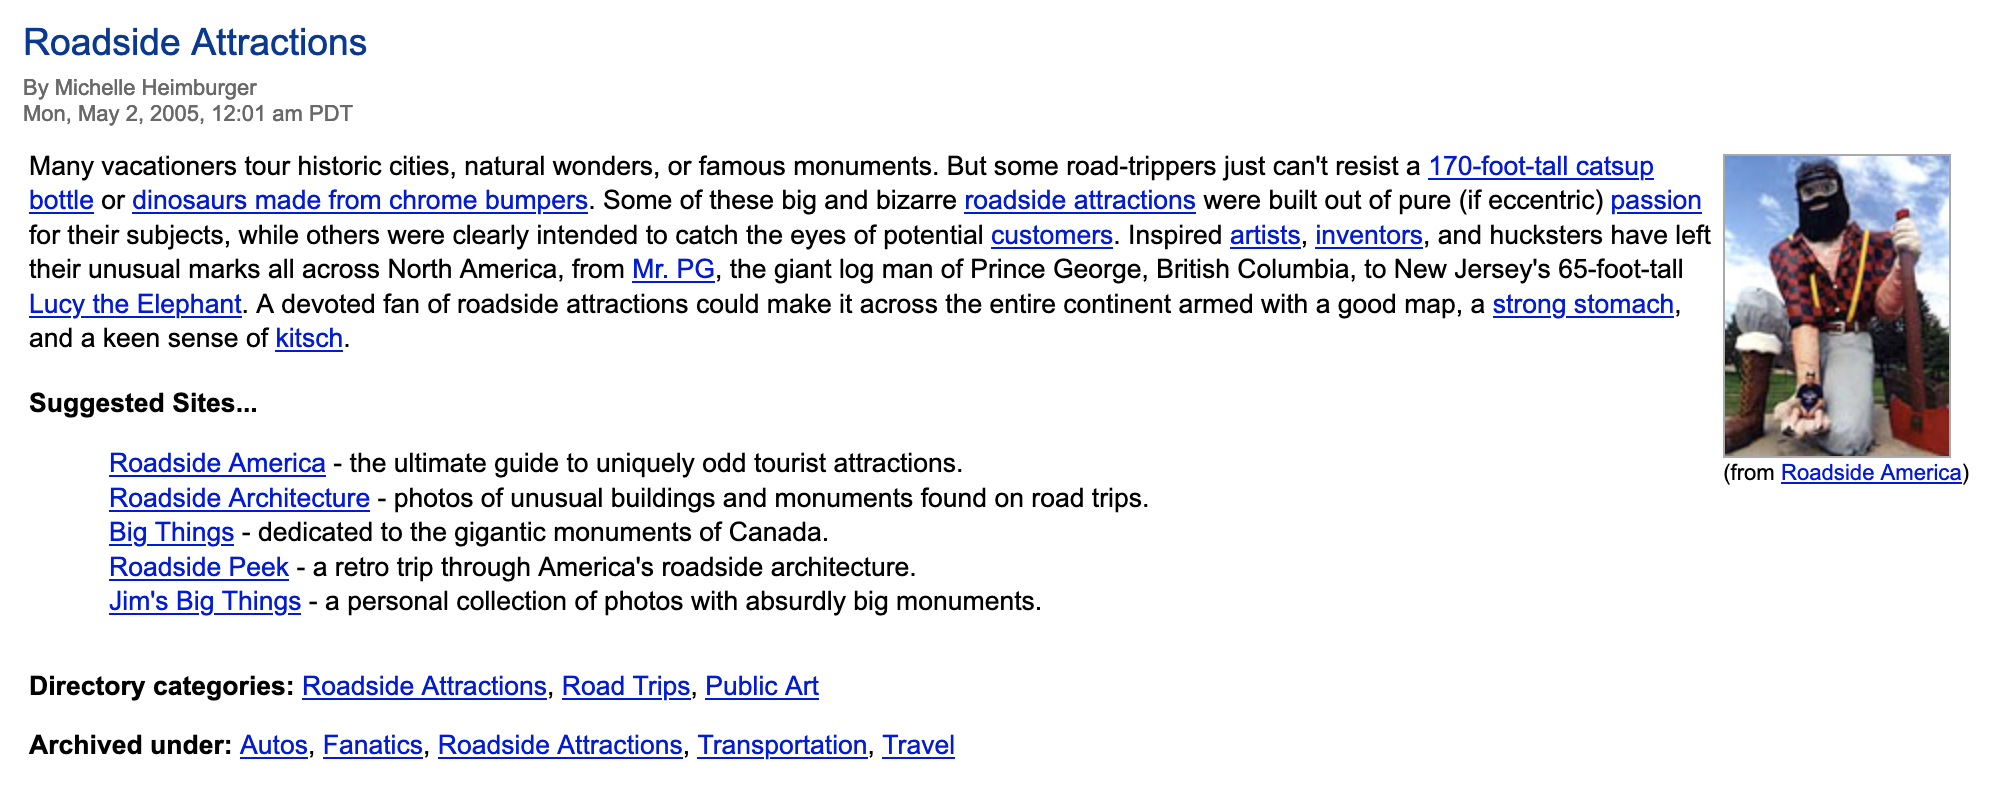
Task: Open the strong stomach link
Action: click(x=1582, y=304)
